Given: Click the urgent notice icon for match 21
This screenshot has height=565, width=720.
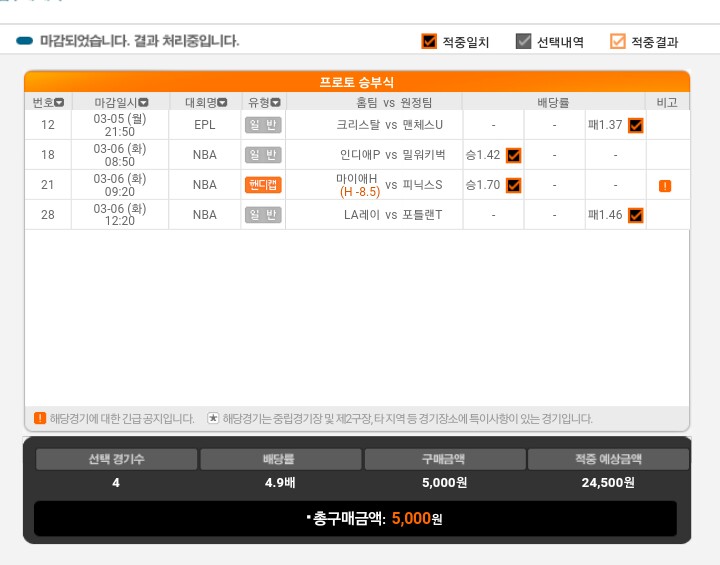Looking at the screenshot, I should click(664, 186).
